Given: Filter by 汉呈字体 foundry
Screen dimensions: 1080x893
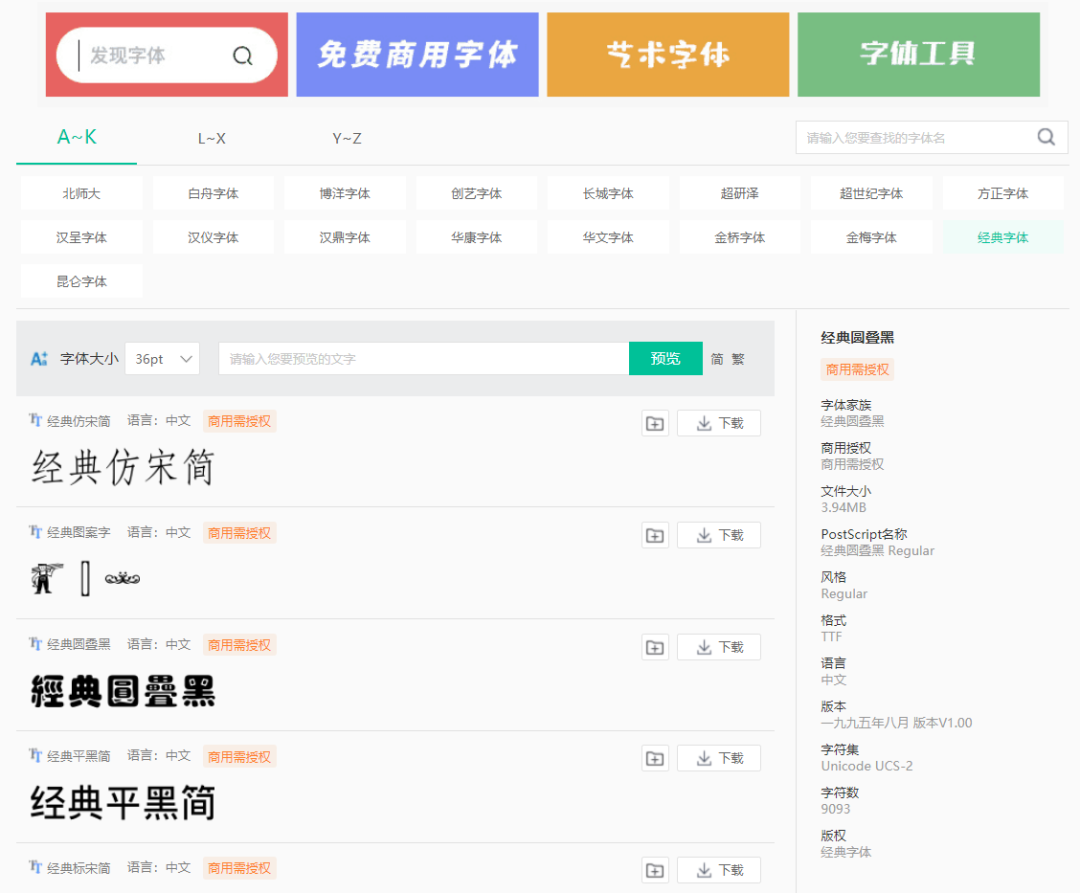Looking at the screenshot, I should point(81,238).
